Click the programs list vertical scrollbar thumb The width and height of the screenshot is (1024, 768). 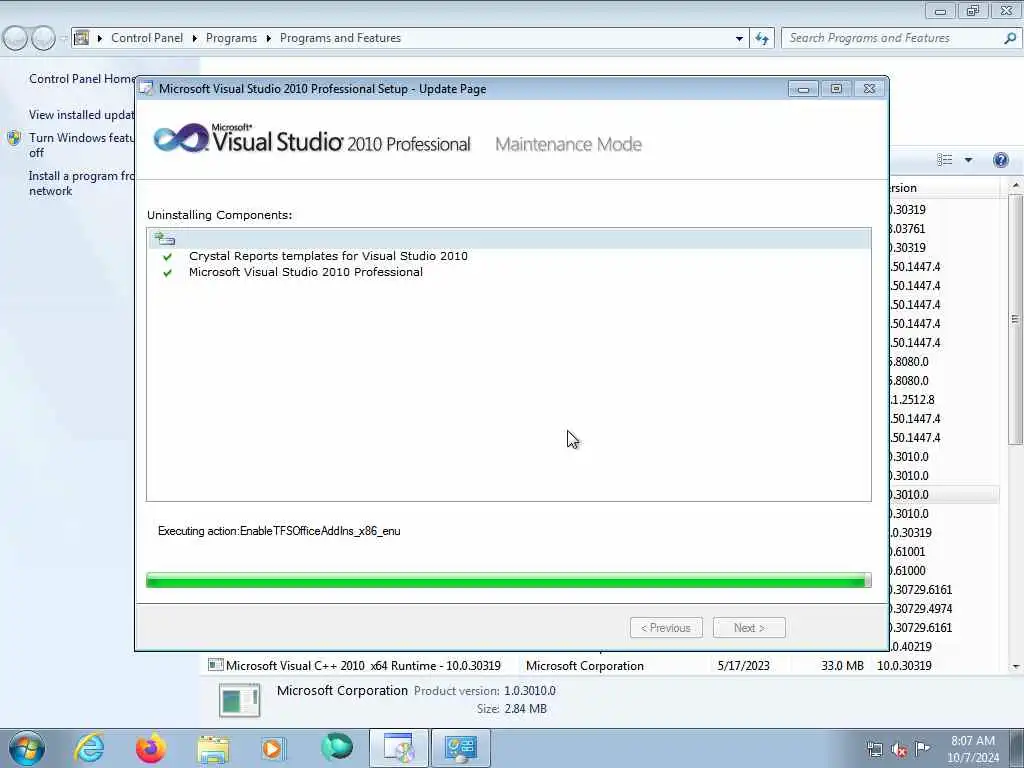click(x=1016, y=320)
